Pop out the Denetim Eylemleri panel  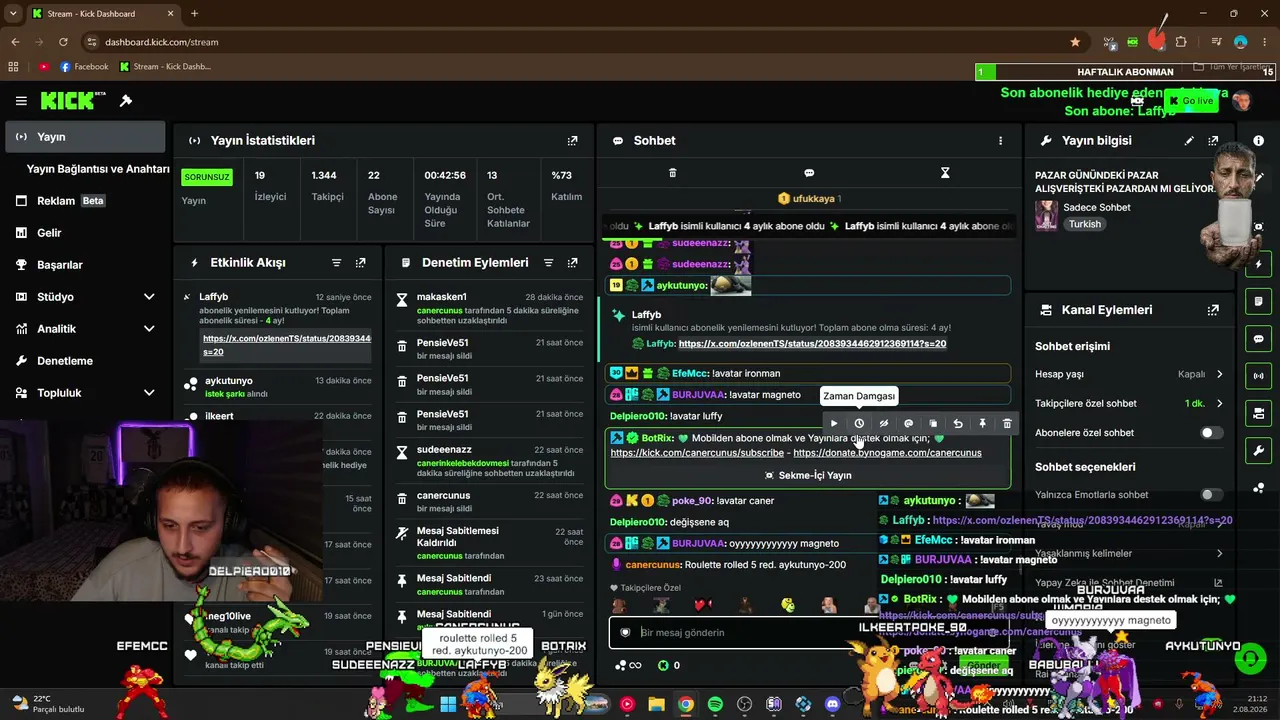tap(572, 263)
